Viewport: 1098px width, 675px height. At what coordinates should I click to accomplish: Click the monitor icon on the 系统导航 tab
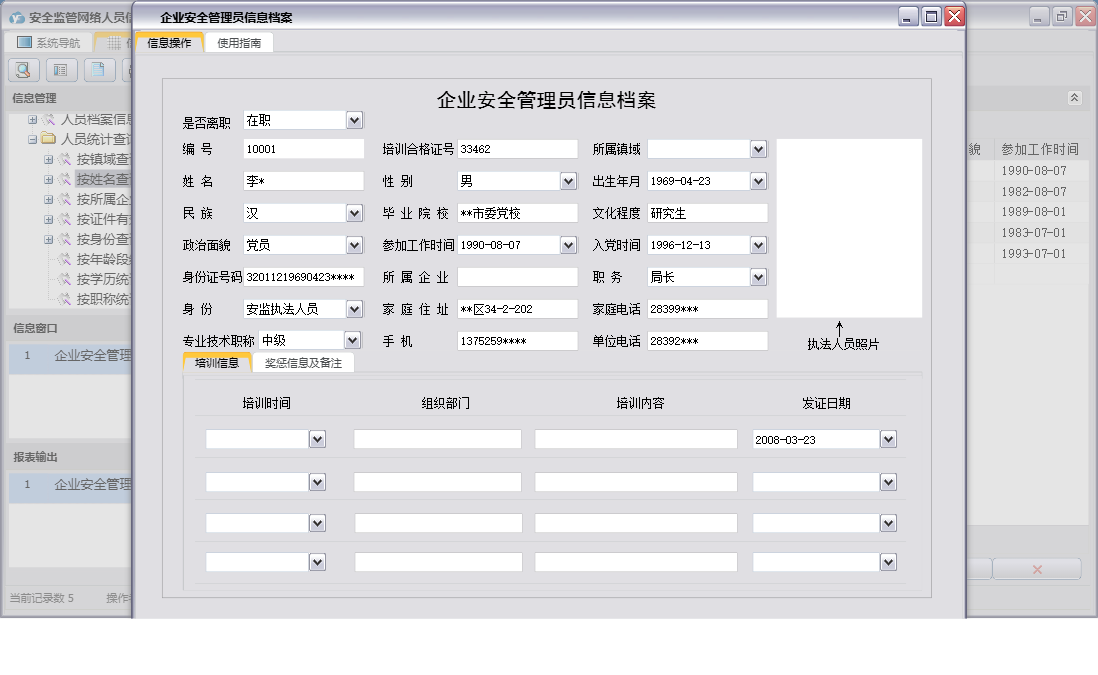click(x=22, y=40)
